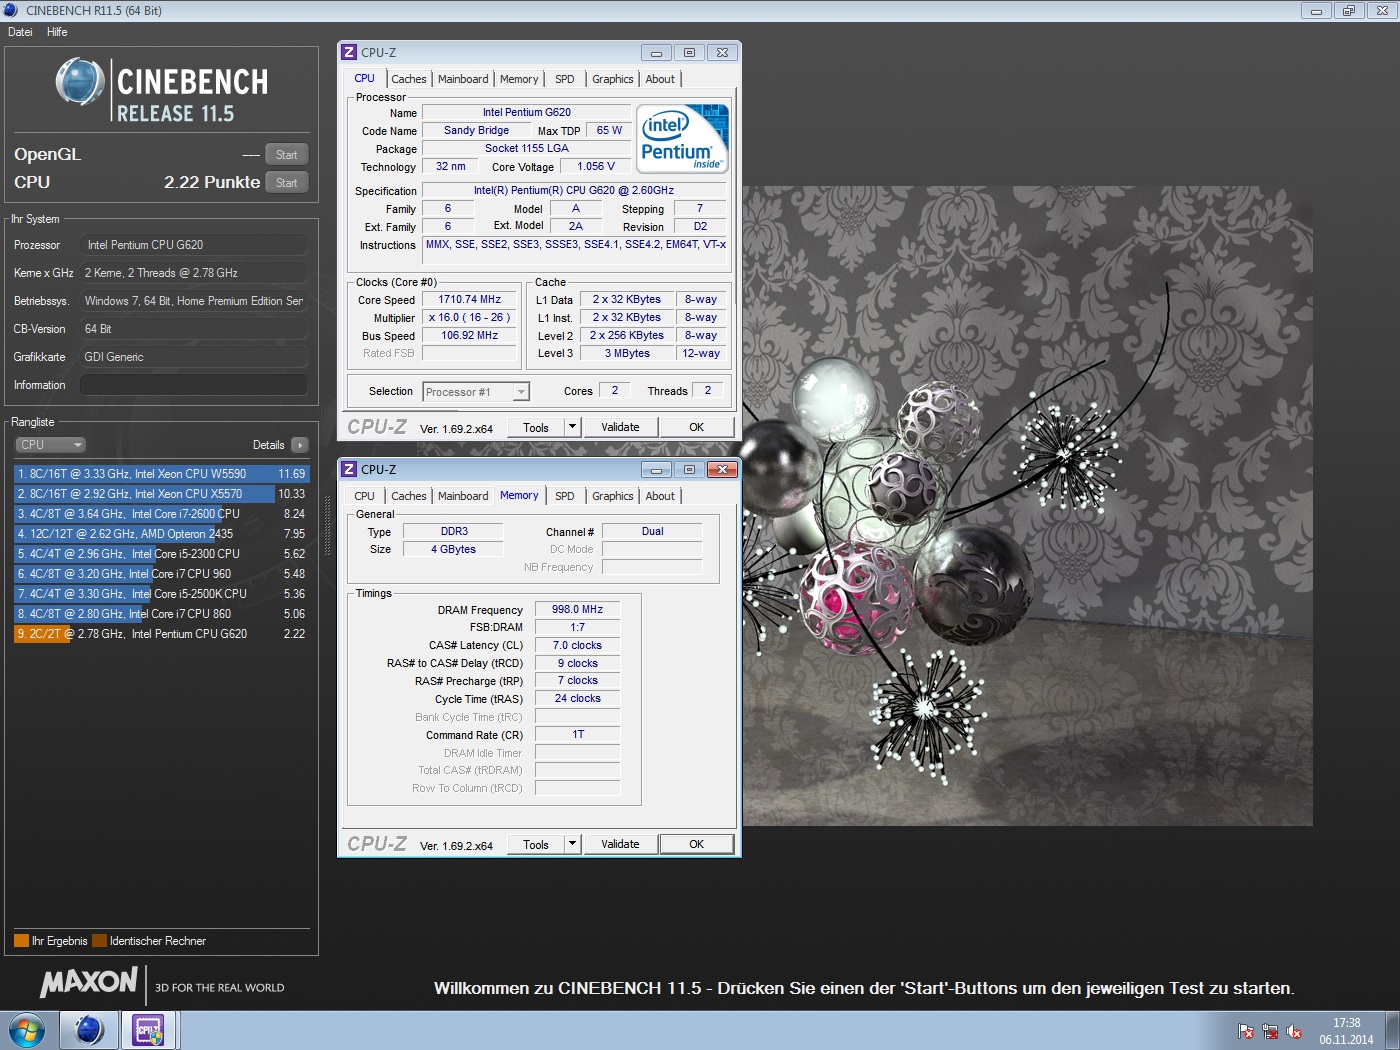Click the Details arrow button in Rangliste
This screenshot has height=1050, width=1400.
300,445
